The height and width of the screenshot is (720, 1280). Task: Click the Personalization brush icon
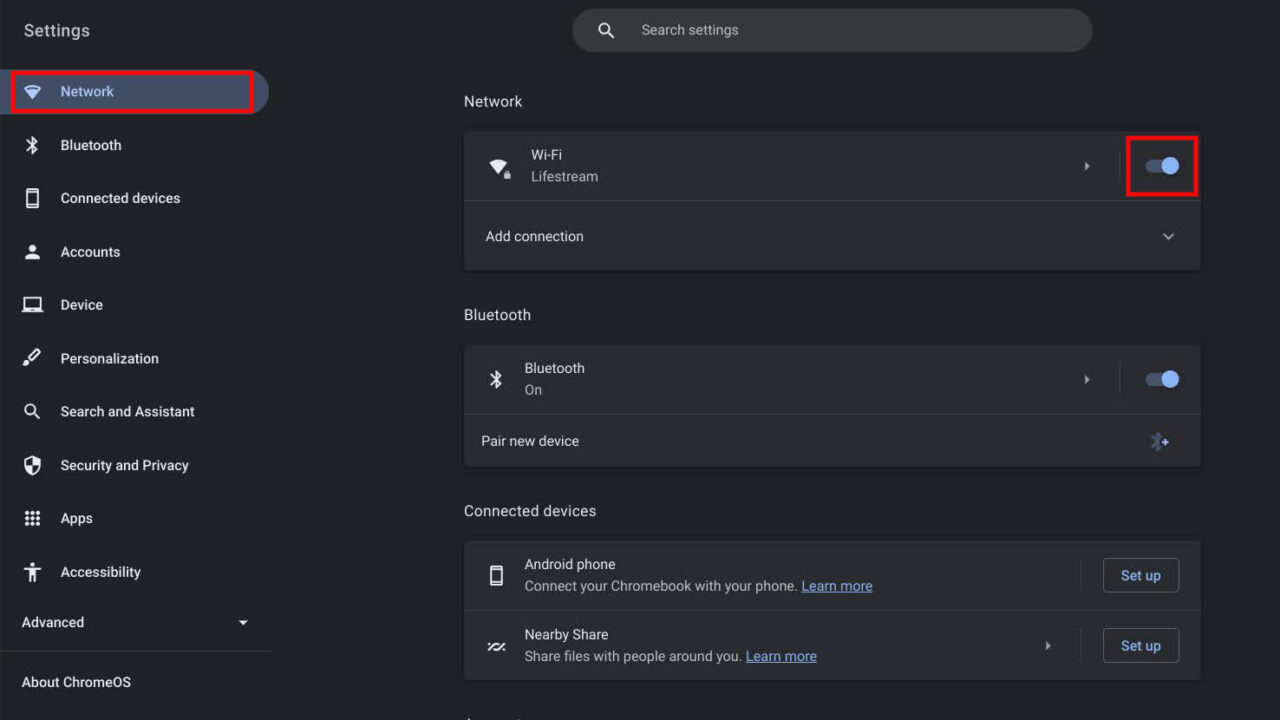pyautogui.click(x=31, y=358)
